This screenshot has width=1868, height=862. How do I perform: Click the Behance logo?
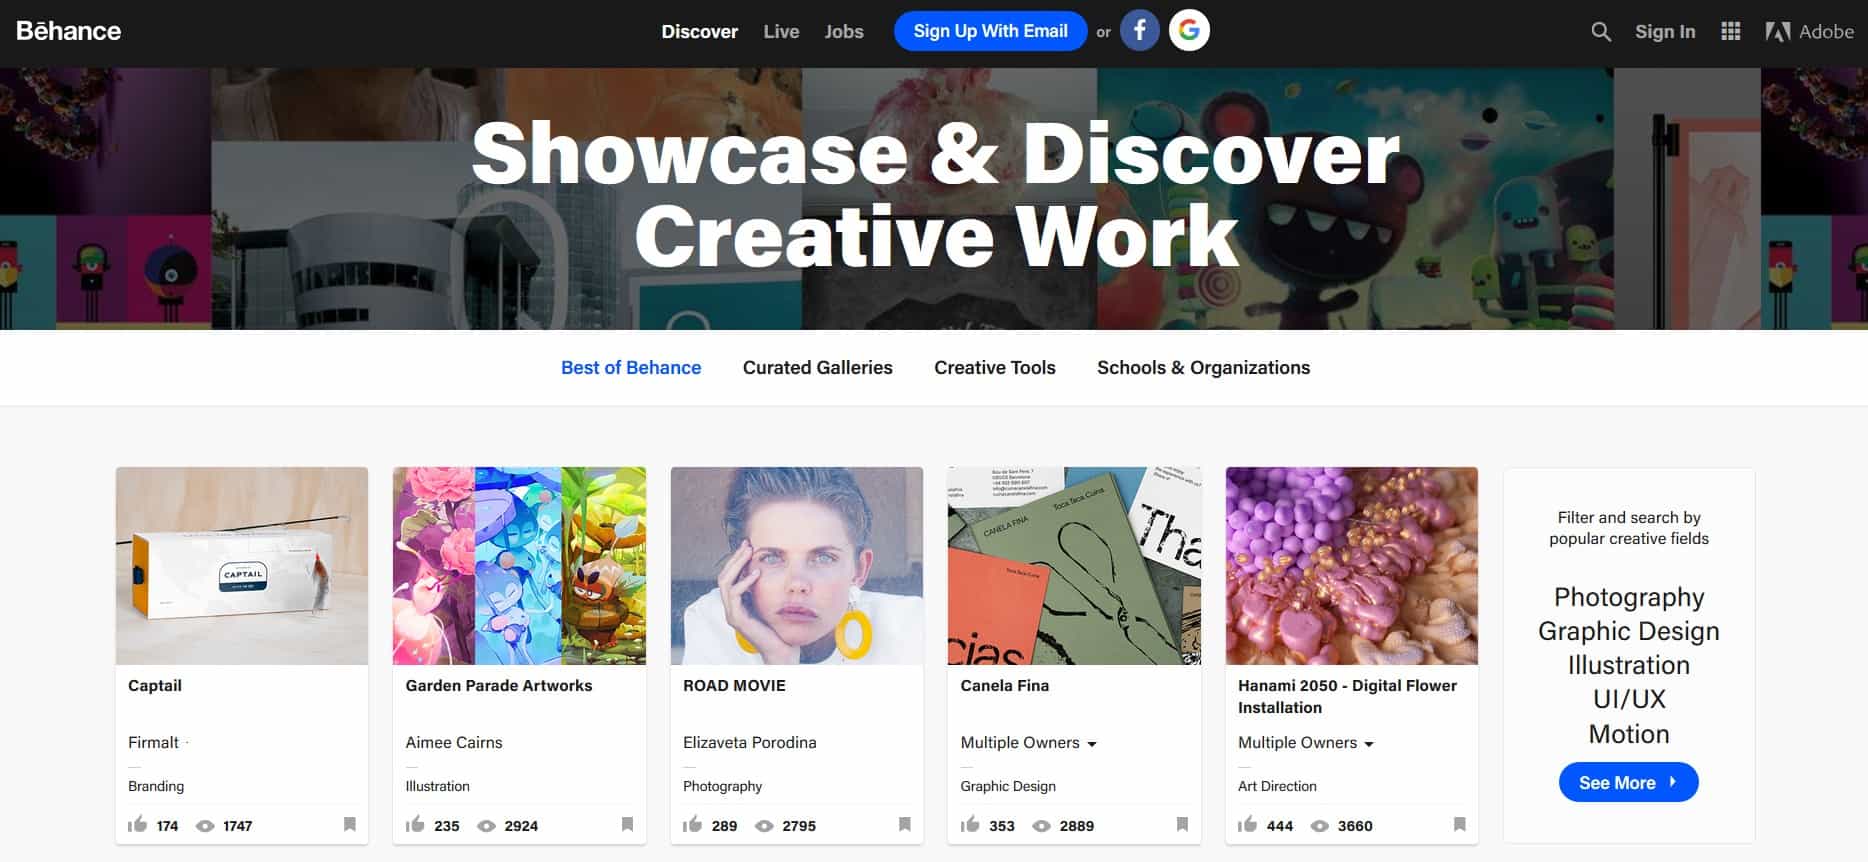point(68,31)
